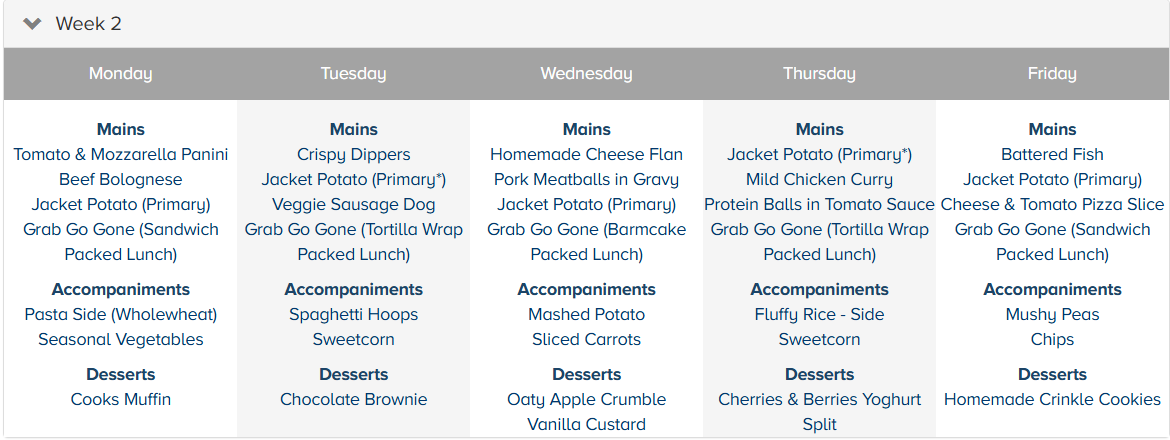The width and height of the screenshot is (1170, 440).
Task: Select the Wednesday column header
Action: point(586,74)
